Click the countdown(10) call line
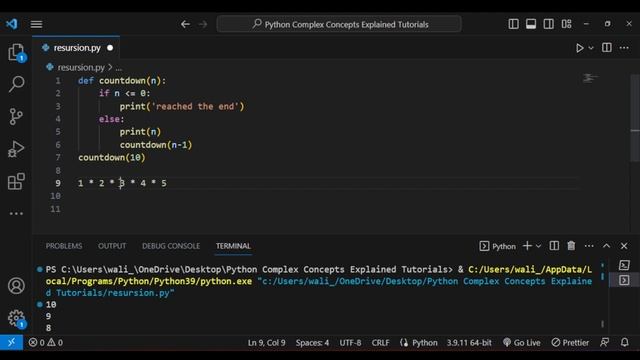The width and height of the screenshot is (640, 360). point(111,157)
